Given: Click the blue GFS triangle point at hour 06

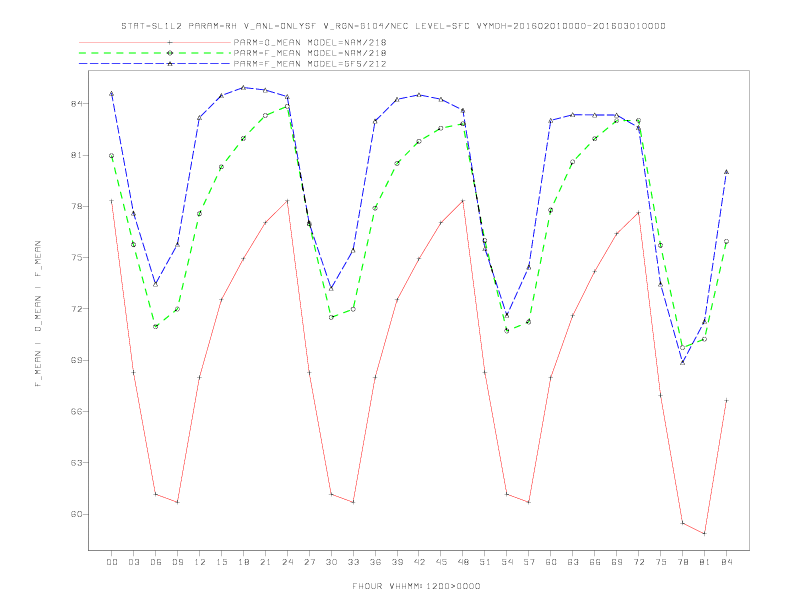Looking at the screenshot, I should point(156,285).
